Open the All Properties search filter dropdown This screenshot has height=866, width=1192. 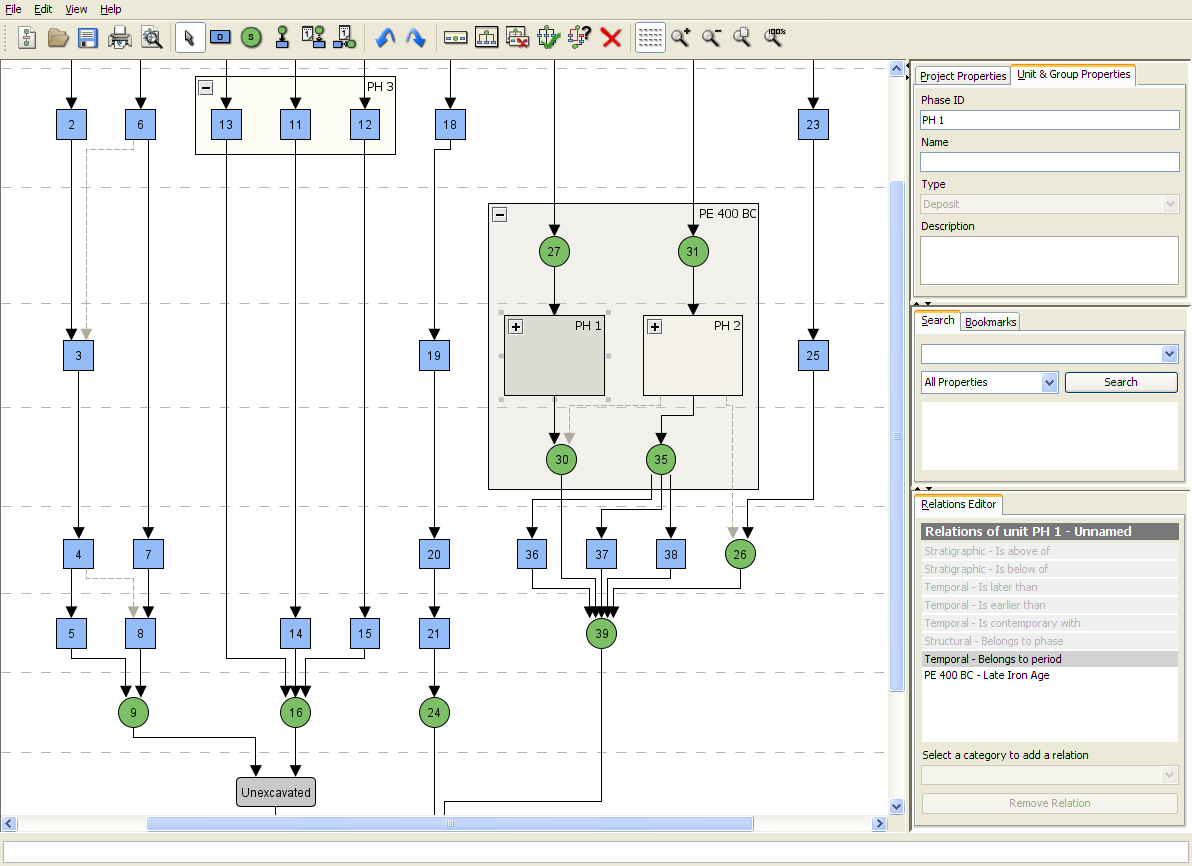click(x=1048, y=382)
